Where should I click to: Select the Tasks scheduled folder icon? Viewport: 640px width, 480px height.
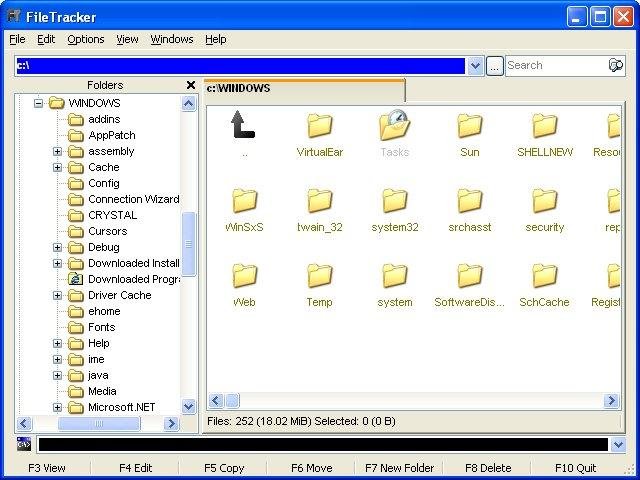click(x=394, y=125)
